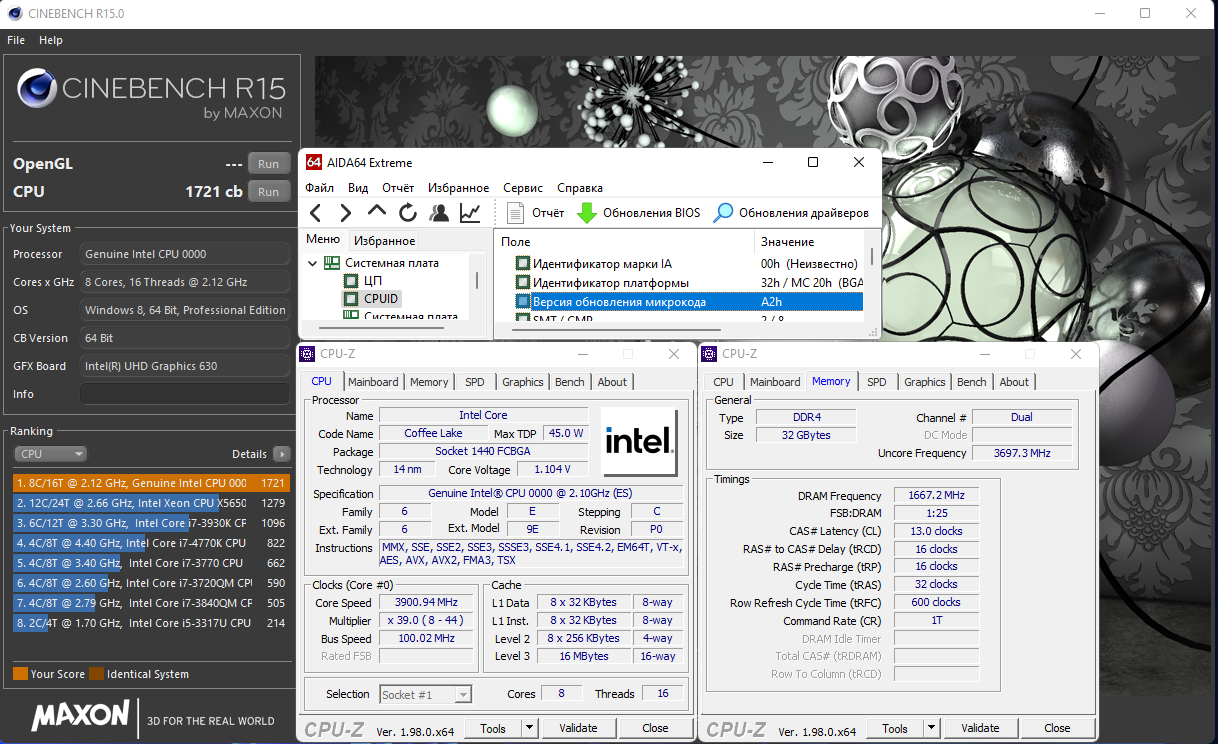The width and height of the screenshot is (1218, 744).
Task: Open the CPU dropdown in the Ranking panel
Action: (x=51, y=454)
